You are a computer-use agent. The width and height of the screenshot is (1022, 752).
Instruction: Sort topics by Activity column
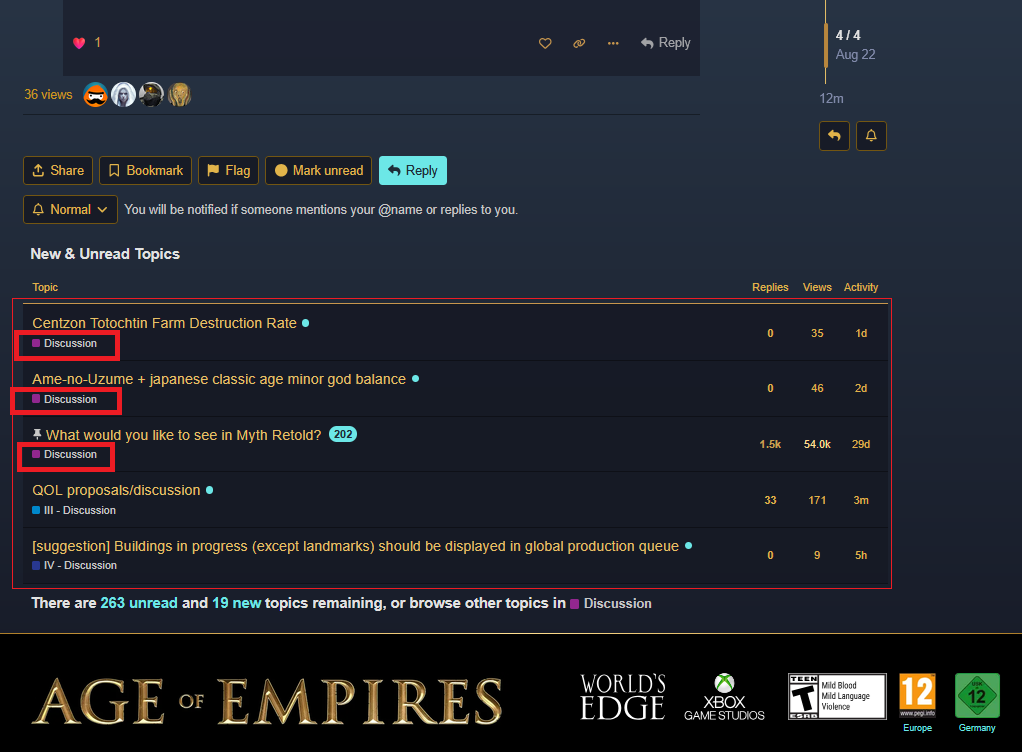click(860, 287)
